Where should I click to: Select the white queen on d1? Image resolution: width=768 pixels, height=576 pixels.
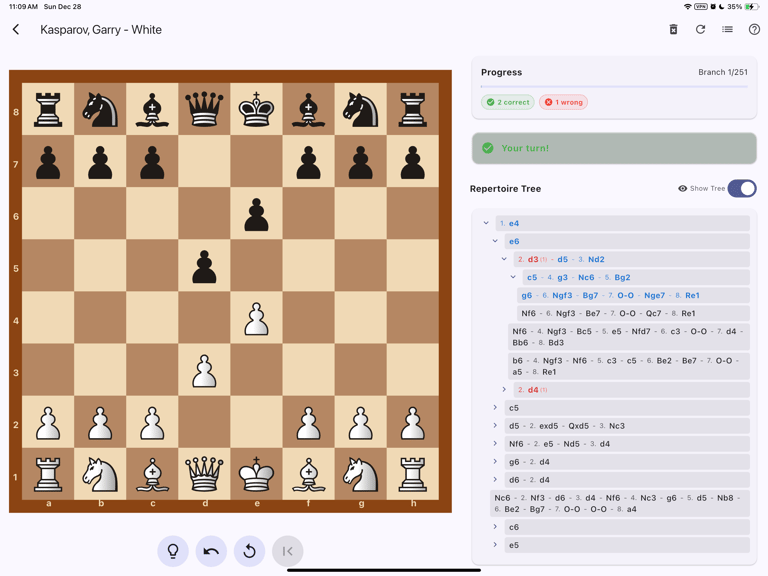[204, 474]
